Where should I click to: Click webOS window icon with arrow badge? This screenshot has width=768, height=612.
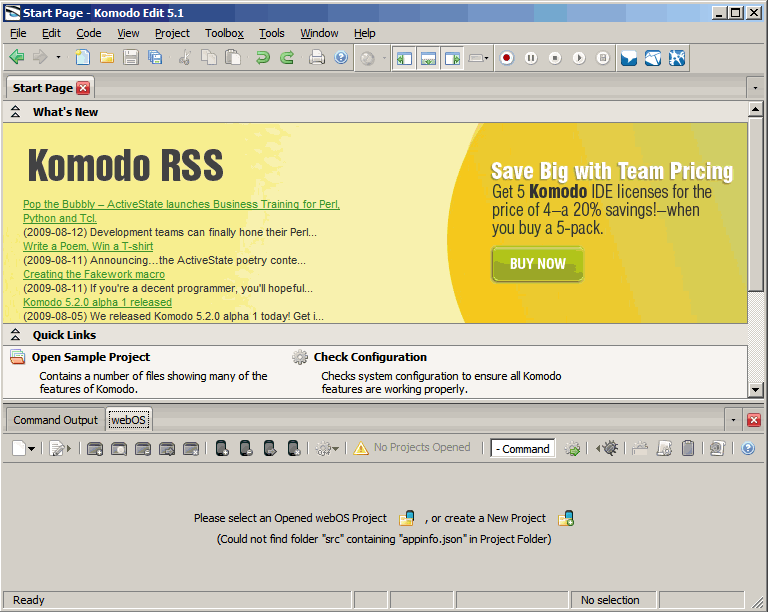(167, 448)
